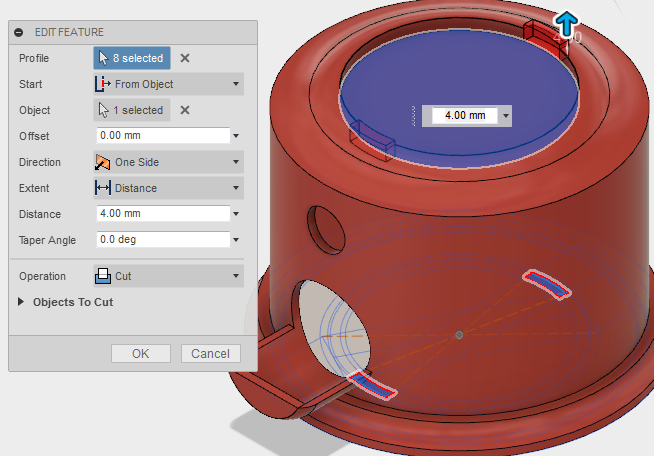Click the 'EDIT FEATURE' dialog title

[x=69, y=32]
